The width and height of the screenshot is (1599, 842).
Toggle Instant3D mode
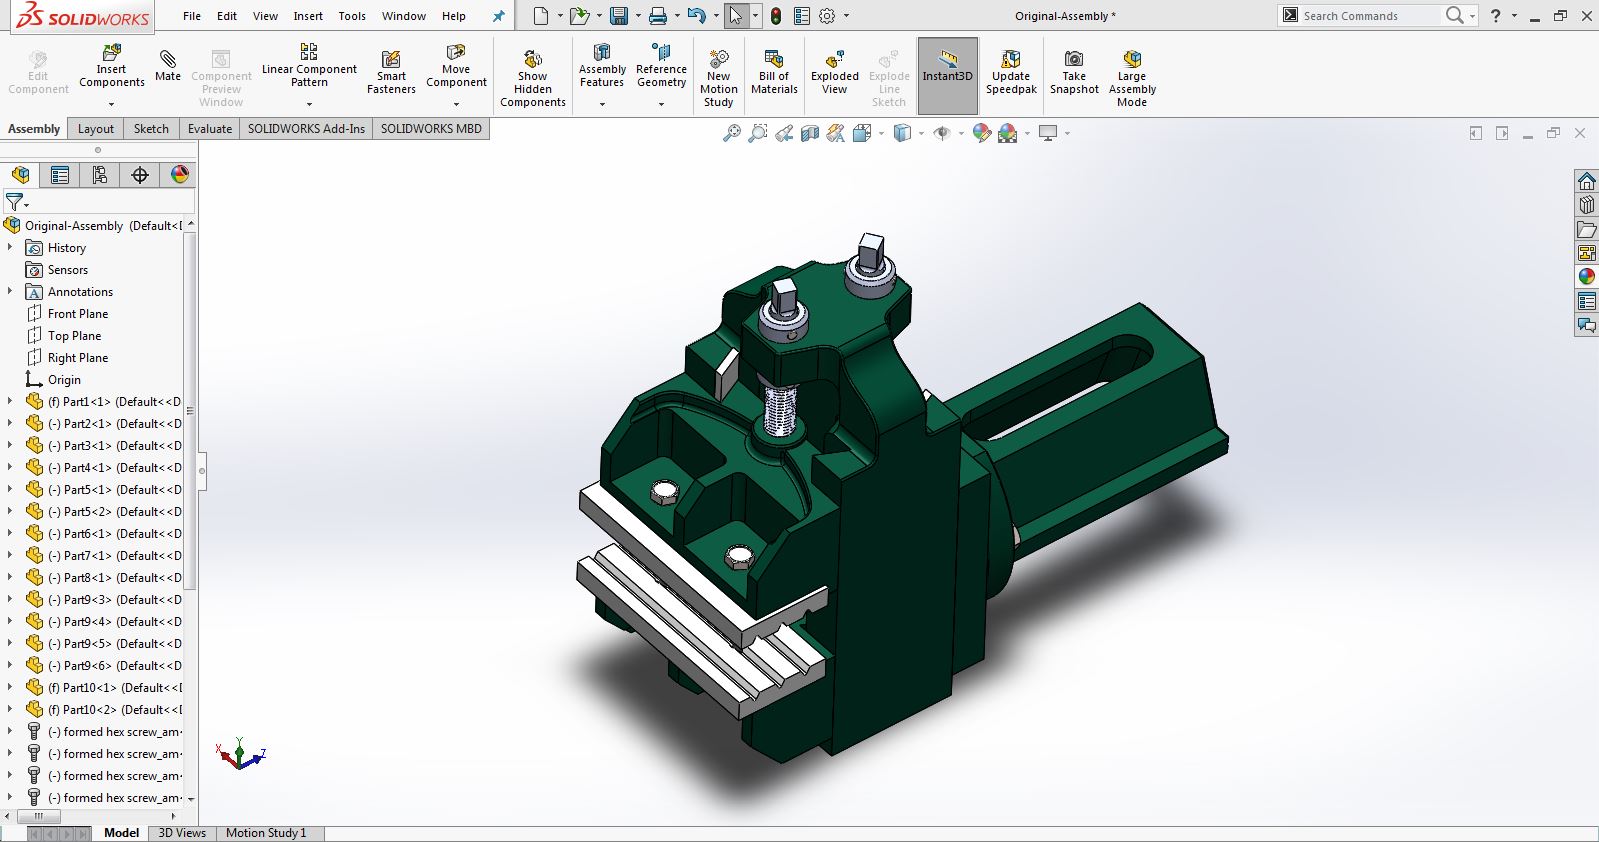[x=947, y=75]
